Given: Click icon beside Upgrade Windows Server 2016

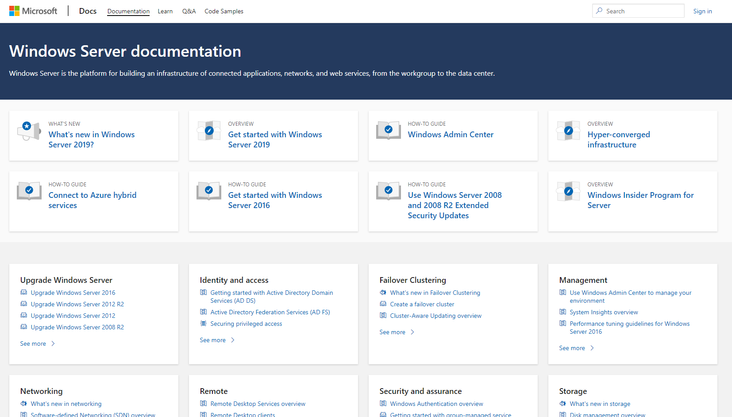Looking at the screenshot, I should pos(23,292).
